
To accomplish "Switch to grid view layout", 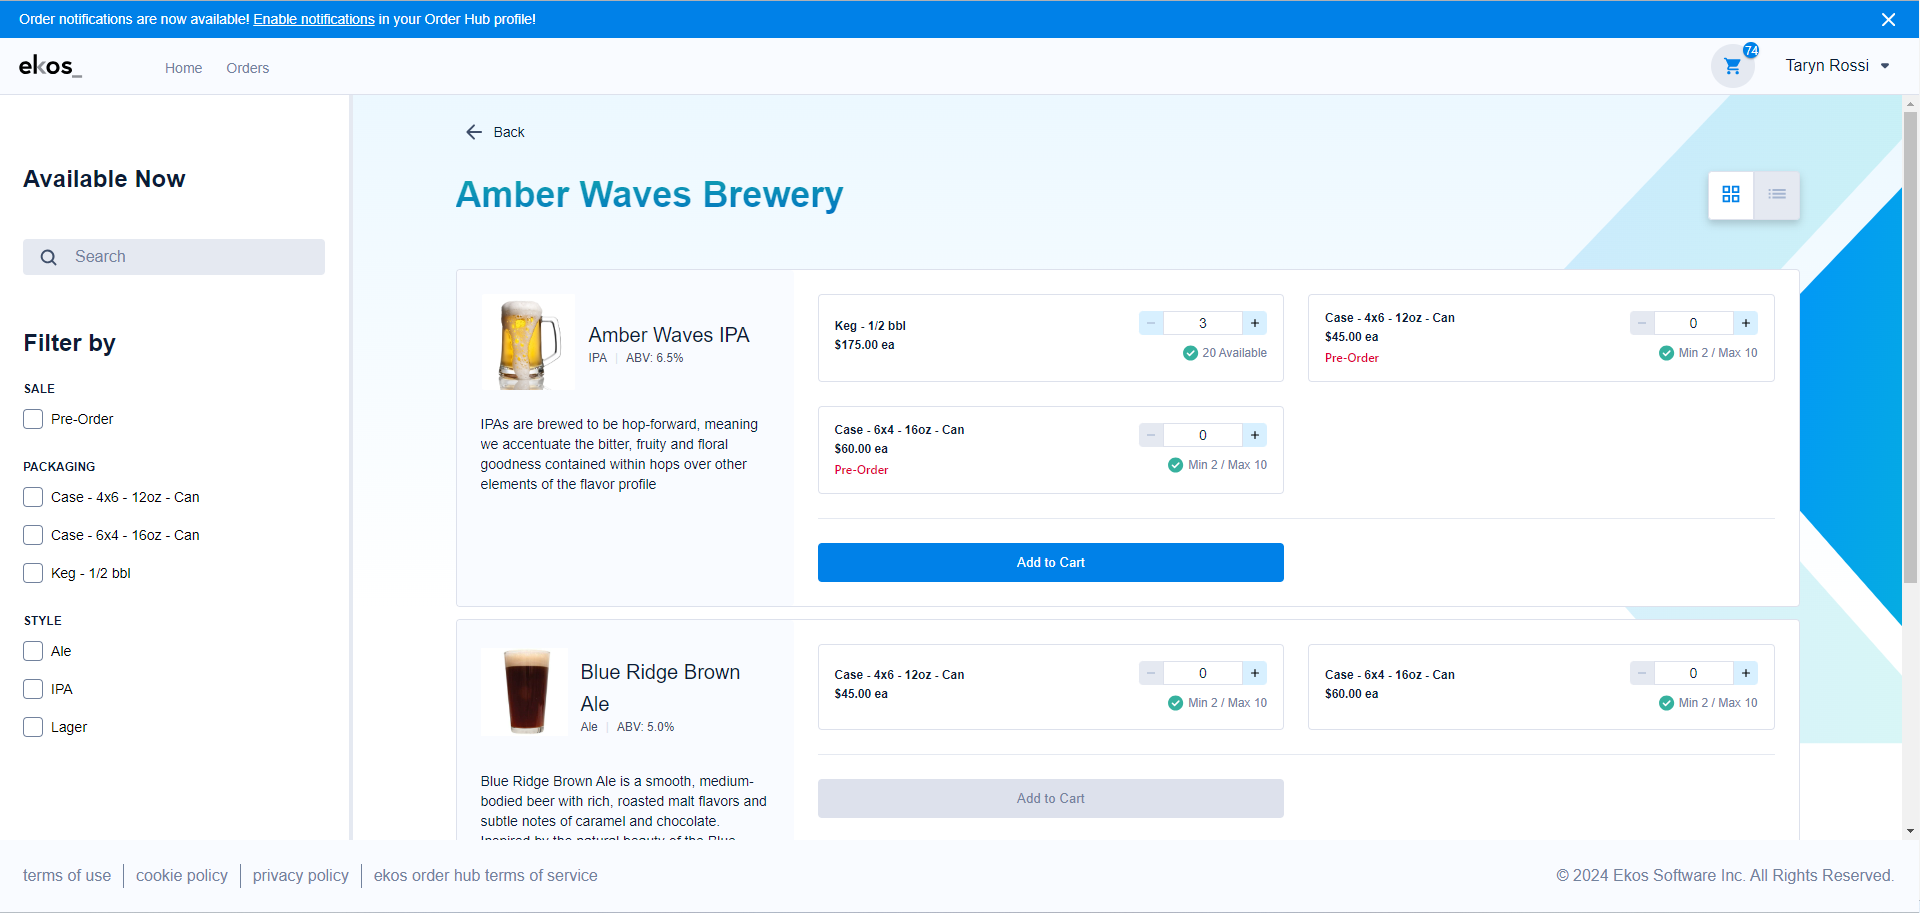I will point(1731,194).
